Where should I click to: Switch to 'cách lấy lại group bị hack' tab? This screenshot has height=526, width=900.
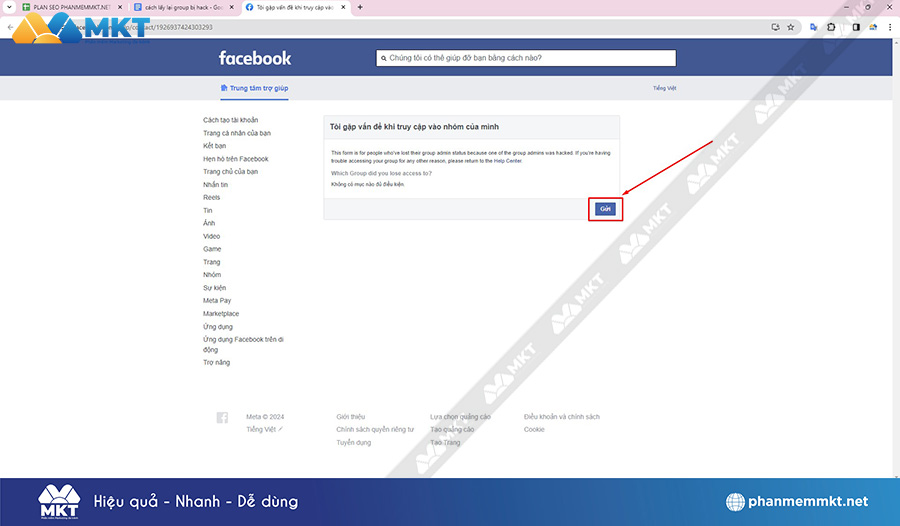[x=183, y=7]
